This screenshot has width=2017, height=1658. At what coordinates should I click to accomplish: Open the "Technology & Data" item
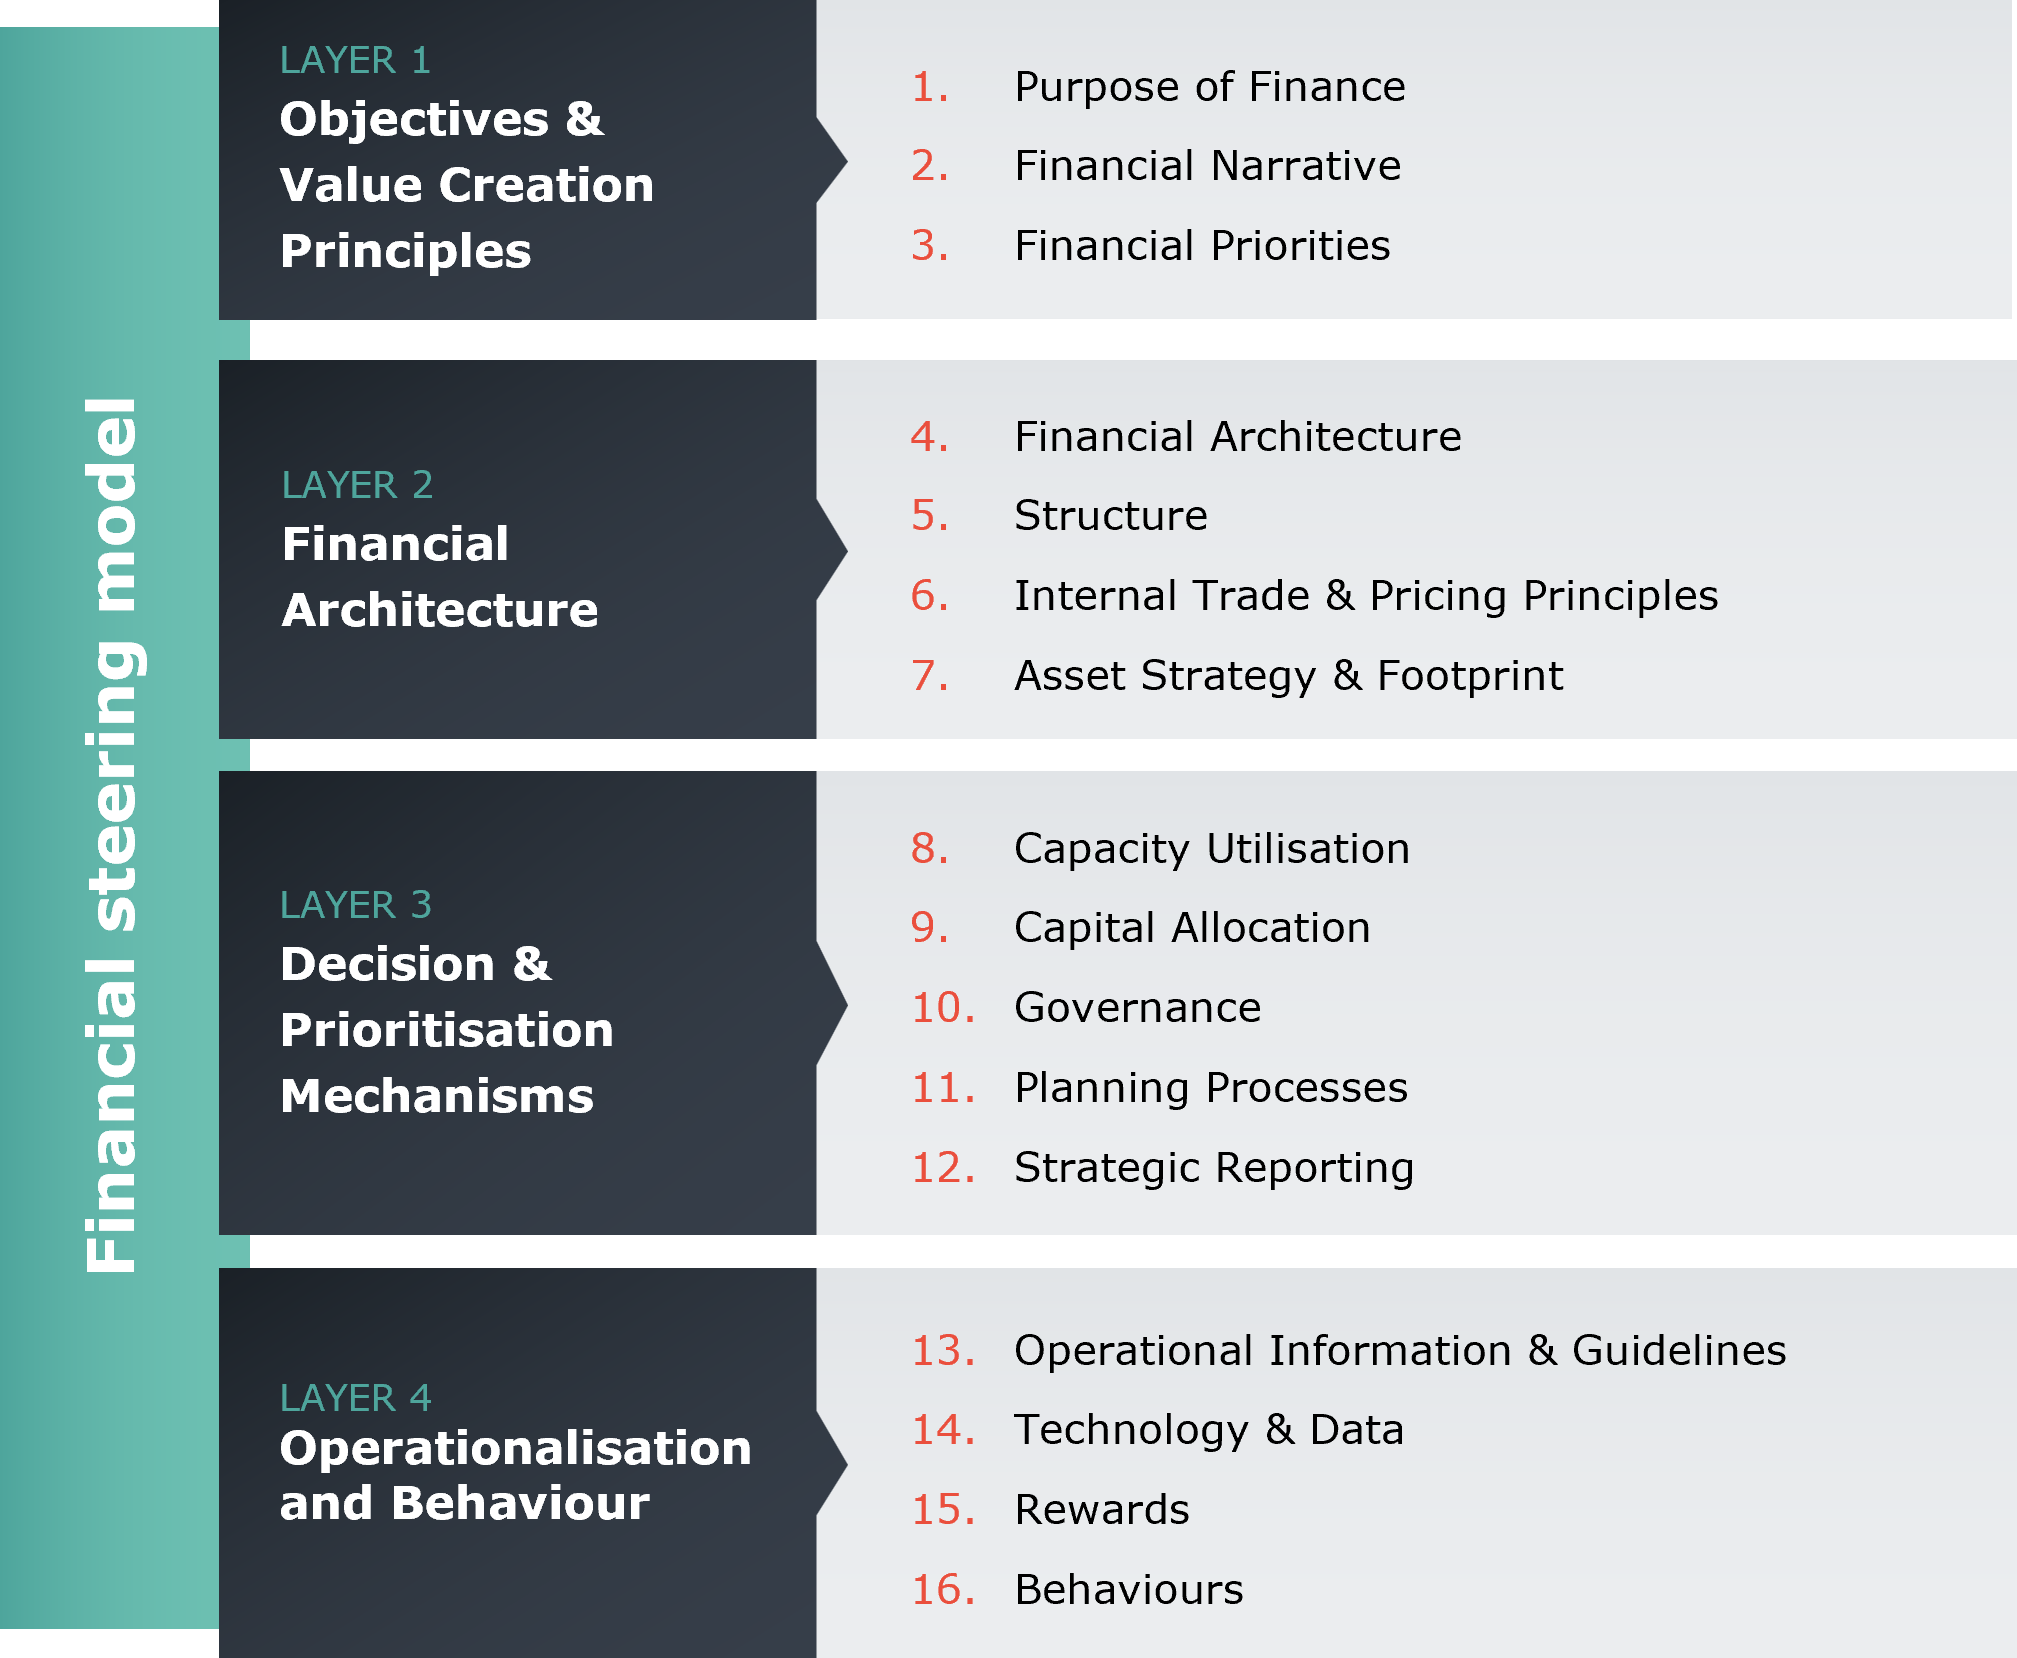tap(1208, 1430)
